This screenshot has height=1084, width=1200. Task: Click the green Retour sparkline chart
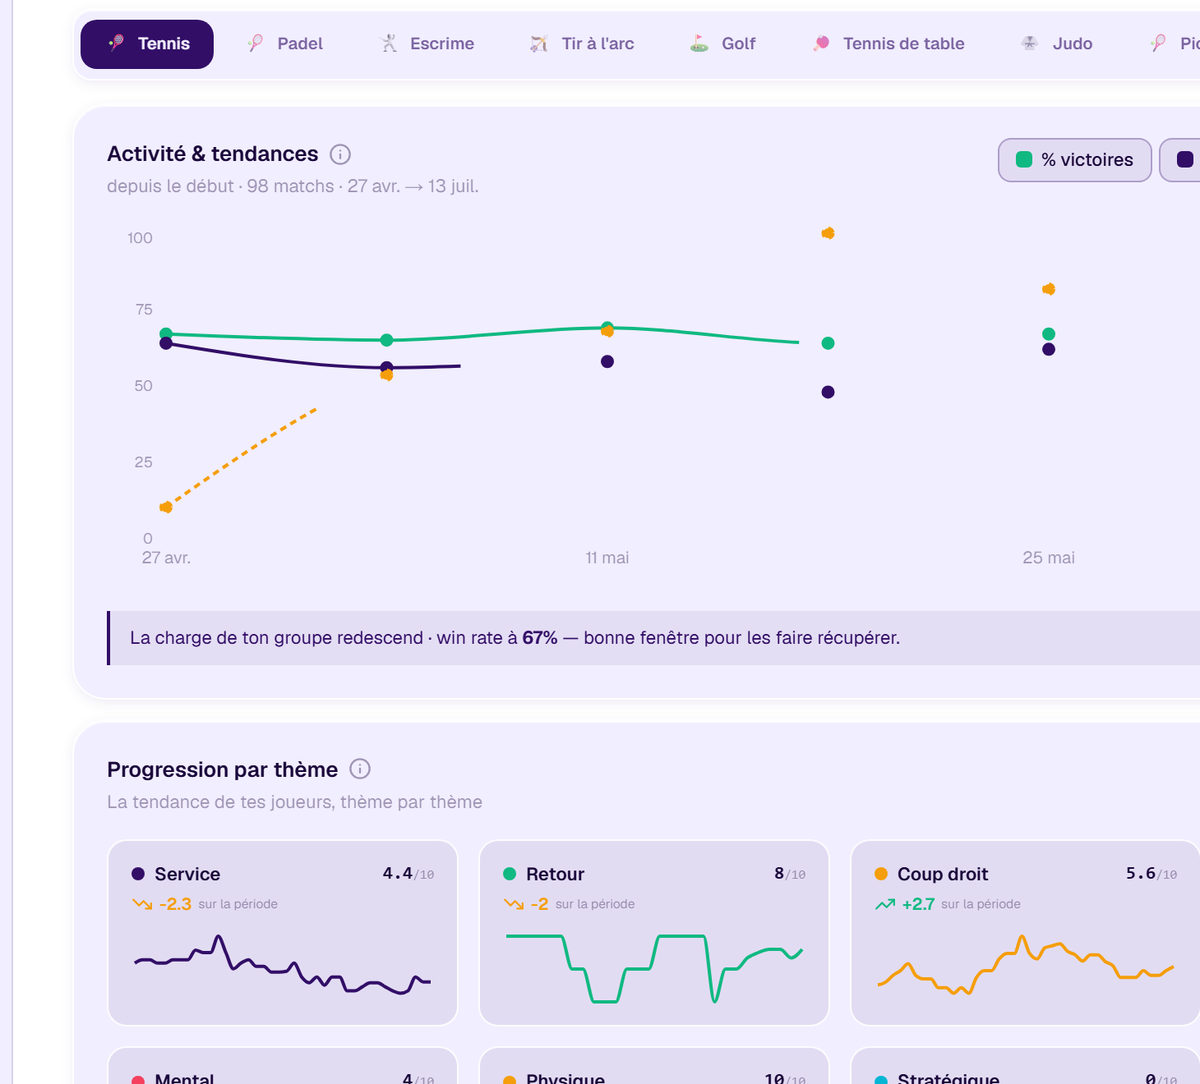pos(654,968)
